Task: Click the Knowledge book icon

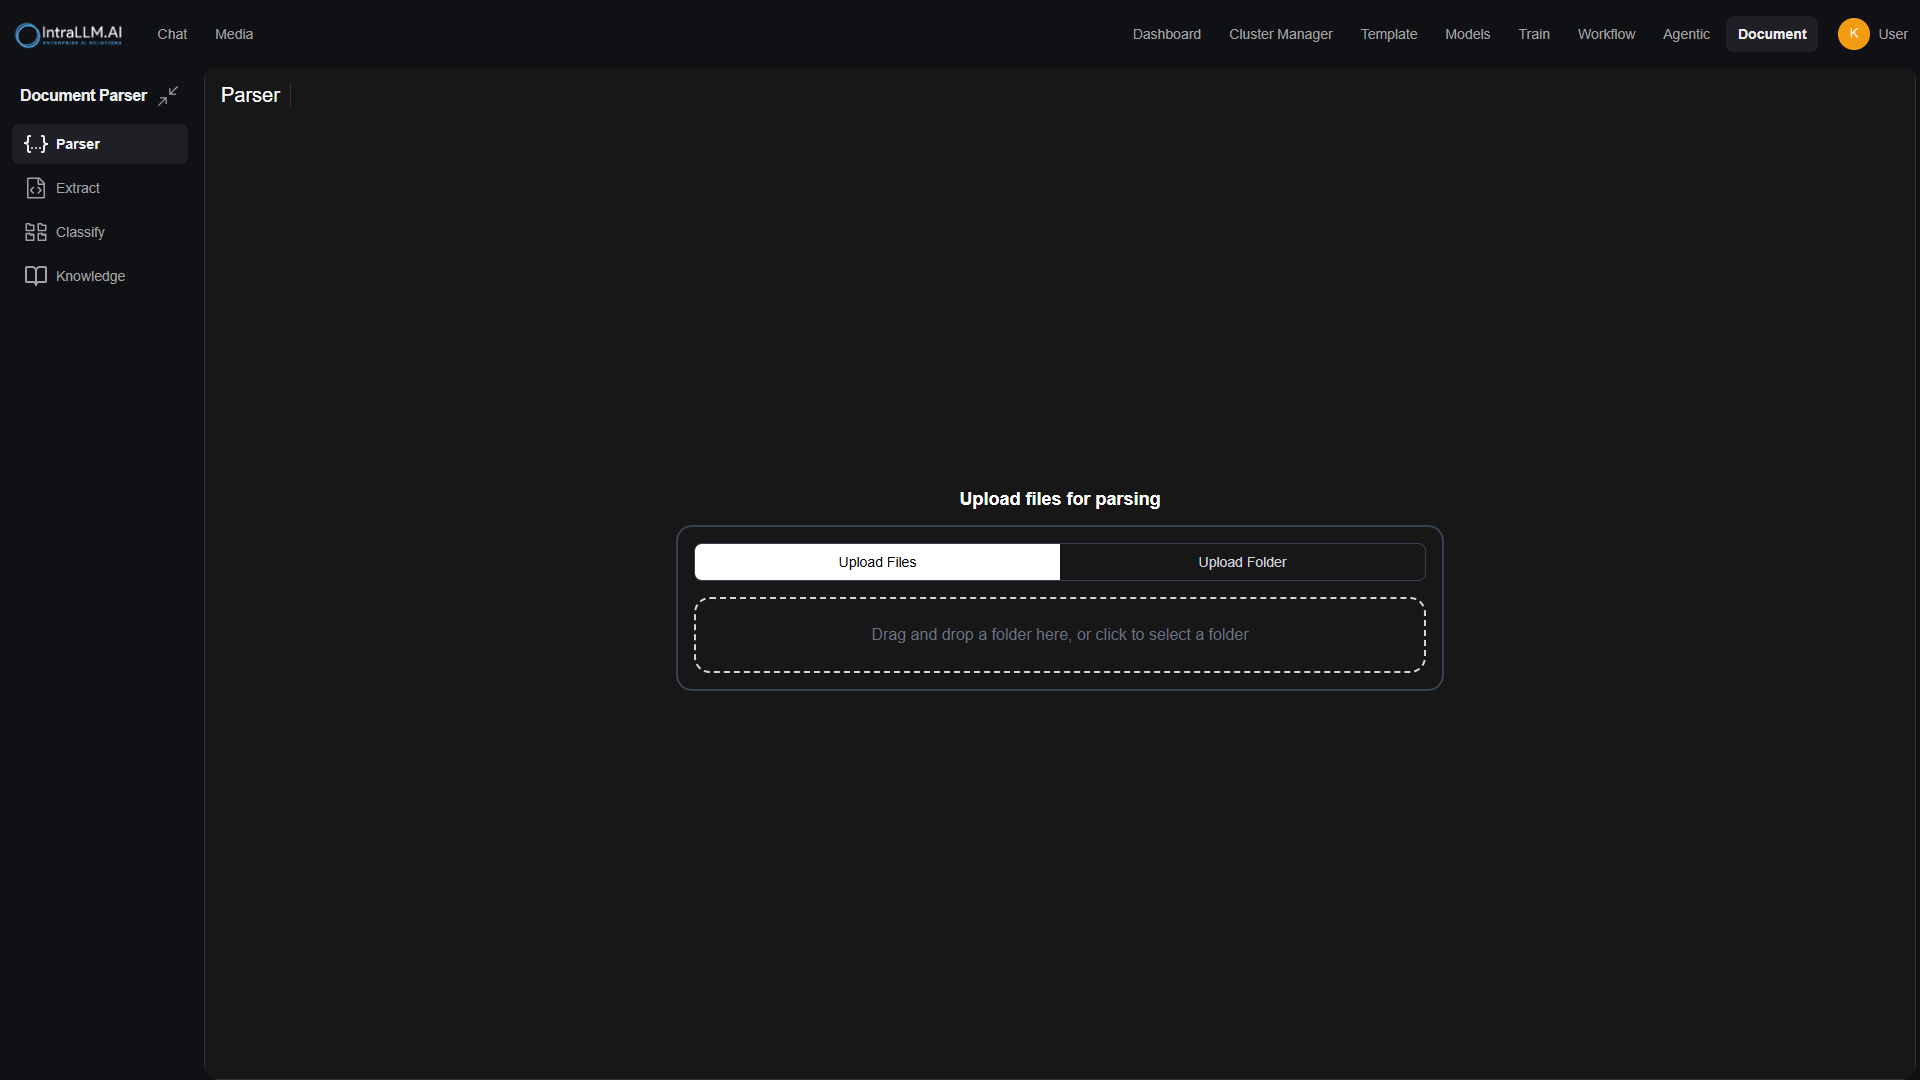Action: [x=36, y=276]
